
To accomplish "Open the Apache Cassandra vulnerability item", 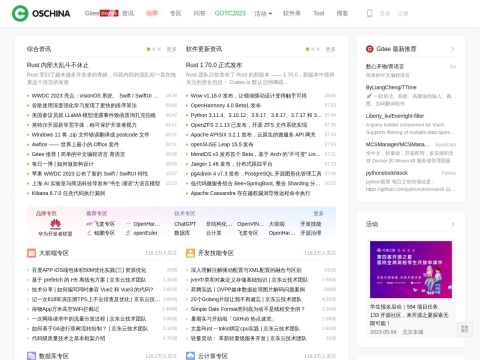I will coord(250,193).
